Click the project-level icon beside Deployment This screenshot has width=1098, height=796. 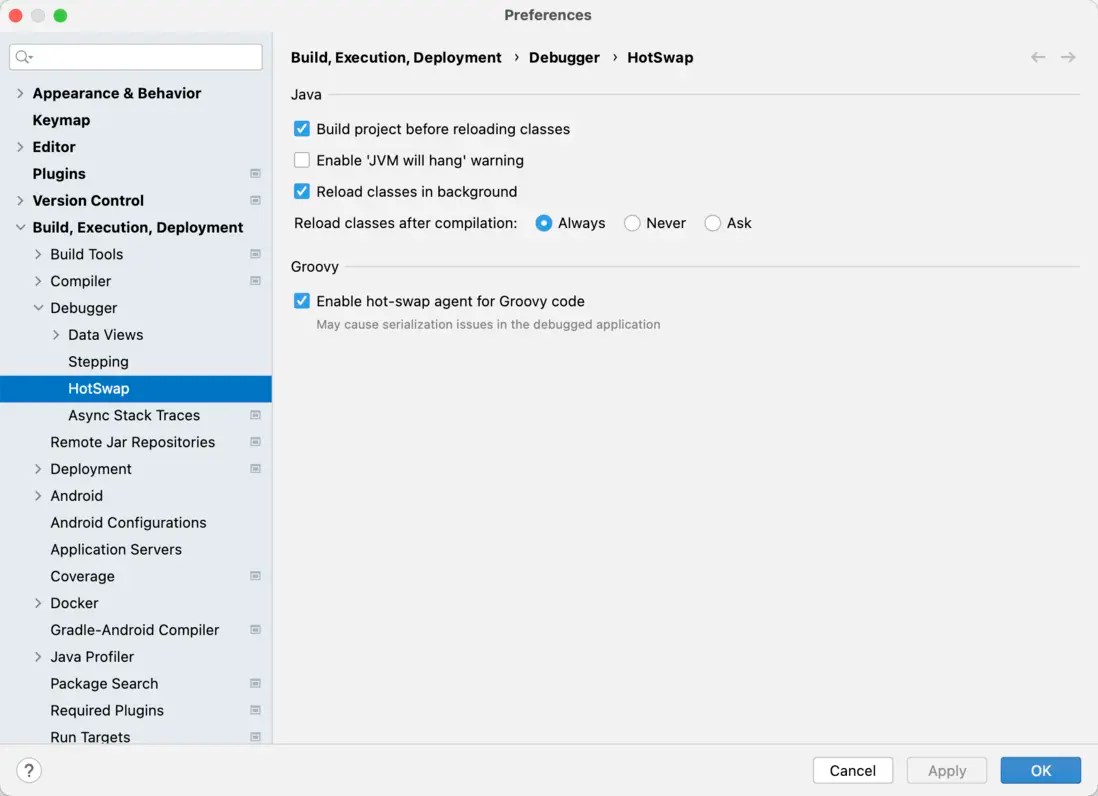pyautogui.click(x=256, y=469)
